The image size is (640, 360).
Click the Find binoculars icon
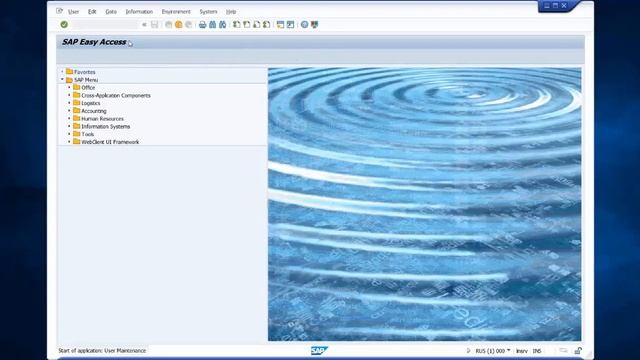[212, 24]
